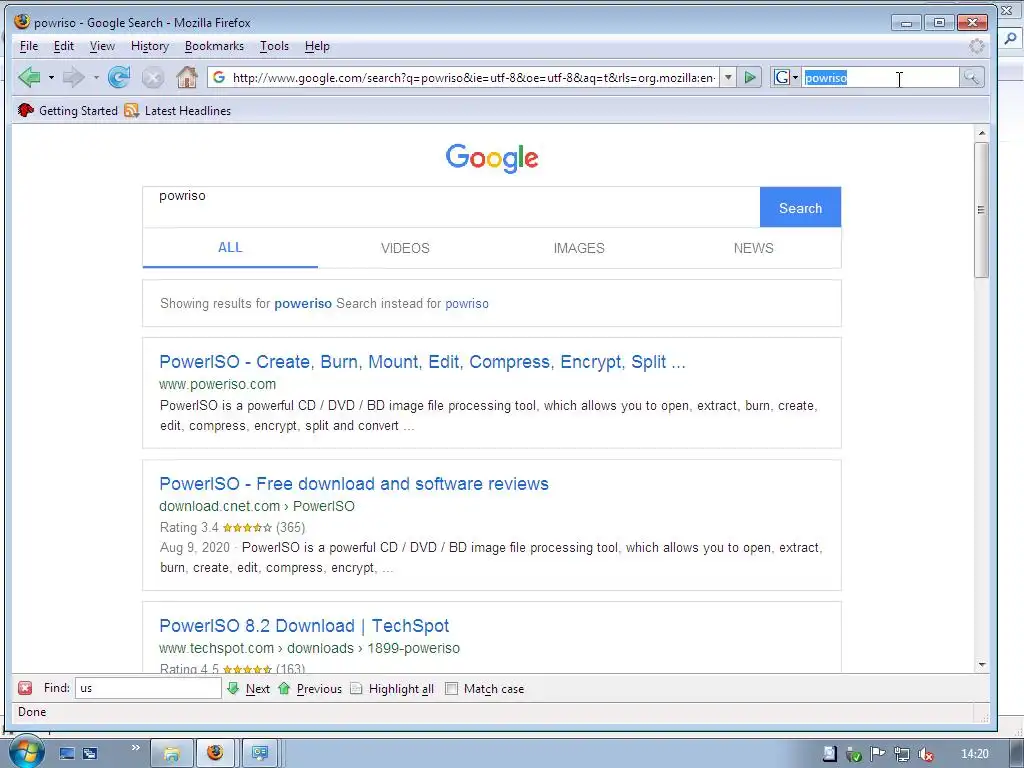Click the vertical scrollbar thumb
Screen dimensions: 1024x768
(982, 210)
